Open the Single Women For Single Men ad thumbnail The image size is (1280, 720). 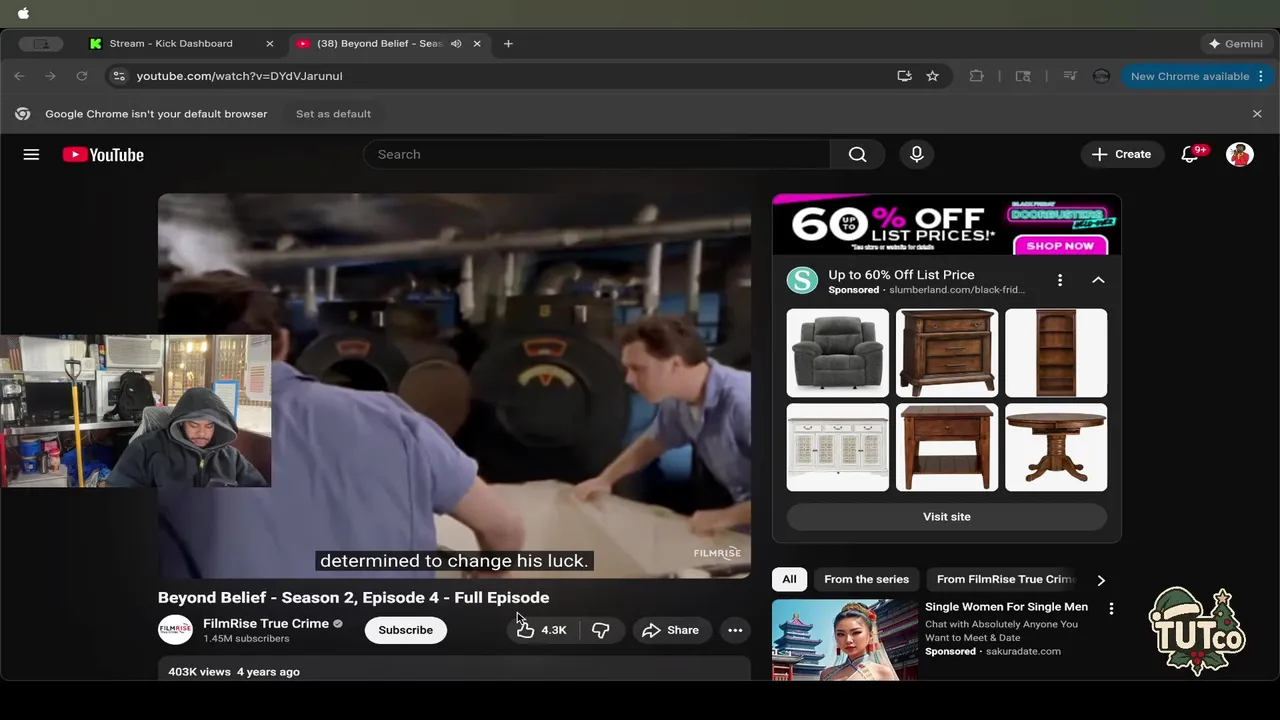844,640
